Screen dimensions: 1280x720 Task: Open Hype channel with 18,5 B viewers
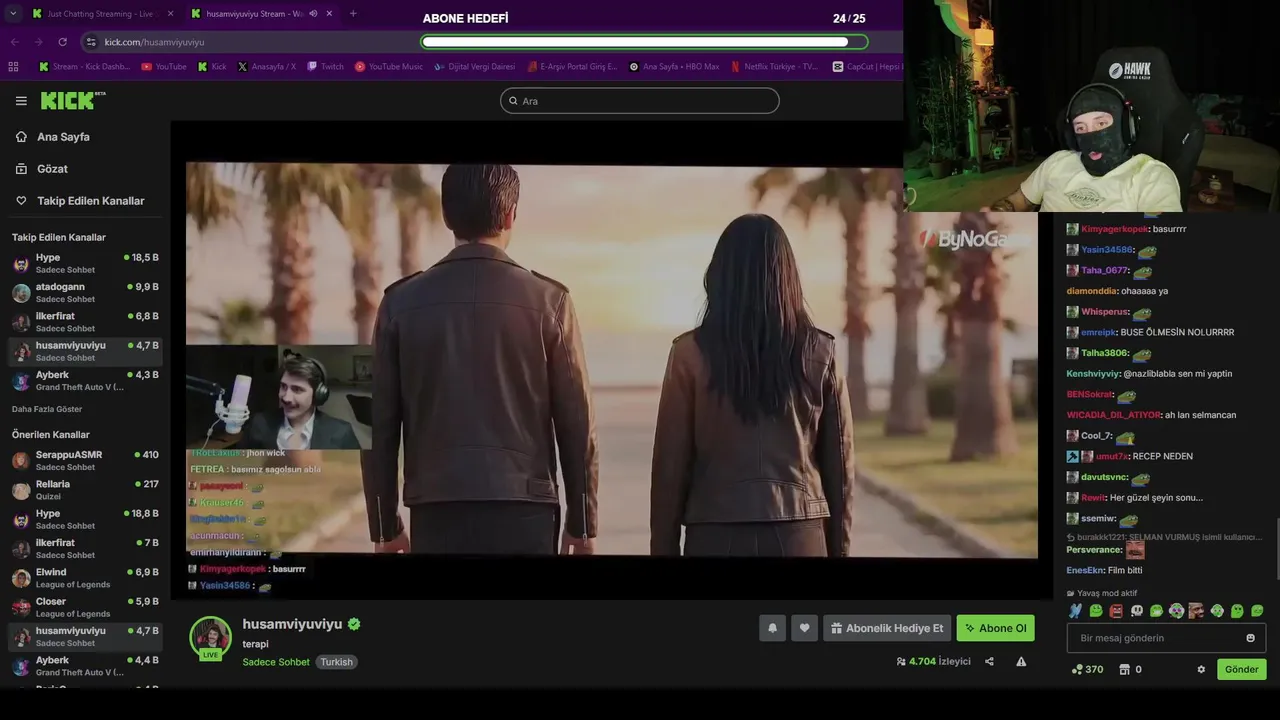click(85, 263)
